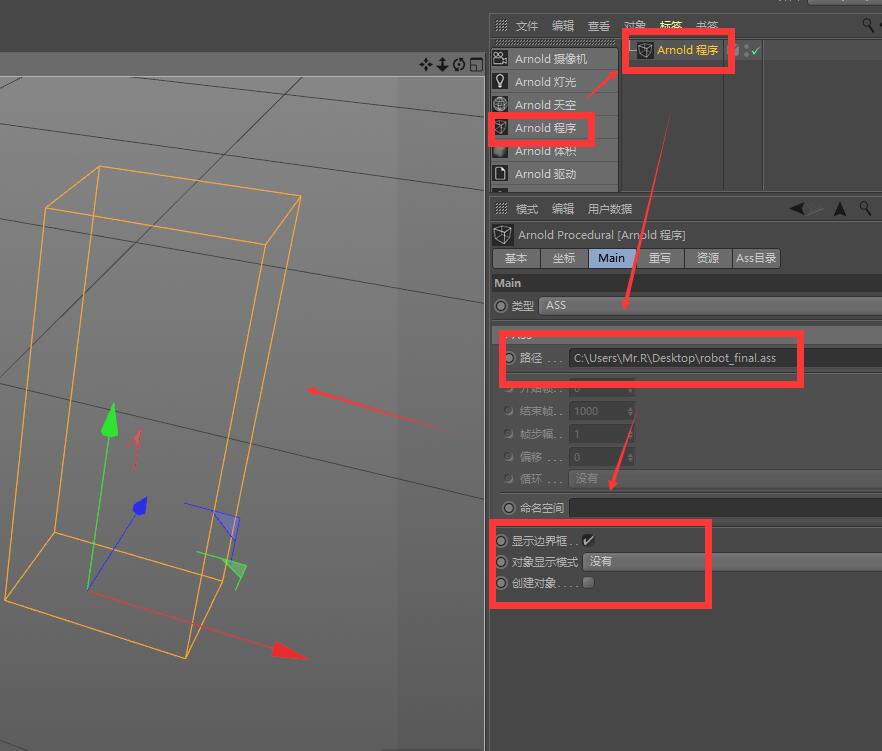
Task: Choose Arnold 驱动 from the list
Action: pyautogui.click(x=555, y=174)
